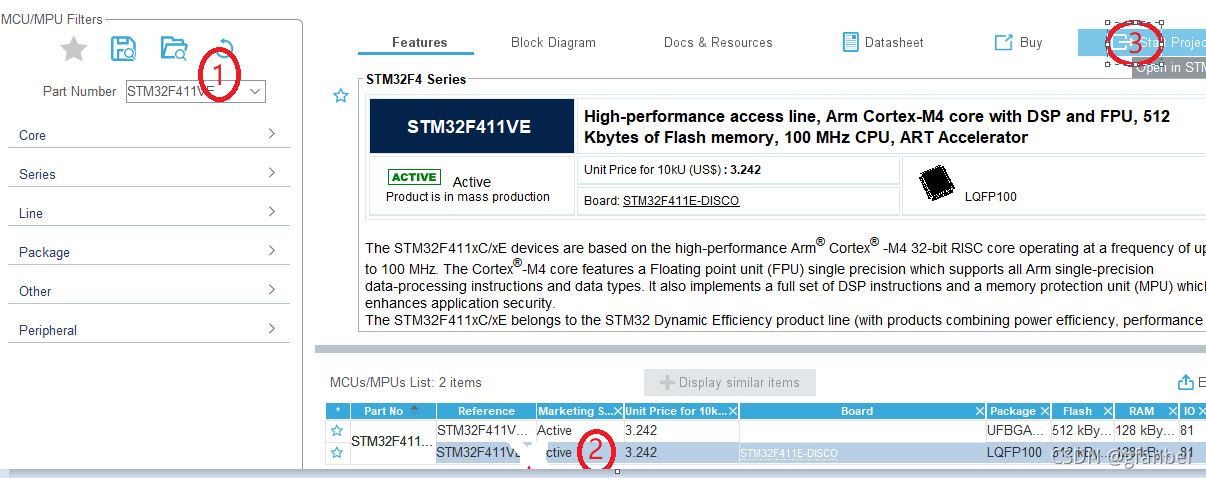Remove the Flash column with its X
This screenshot has height=478, width=1206.
(1107, 411)
